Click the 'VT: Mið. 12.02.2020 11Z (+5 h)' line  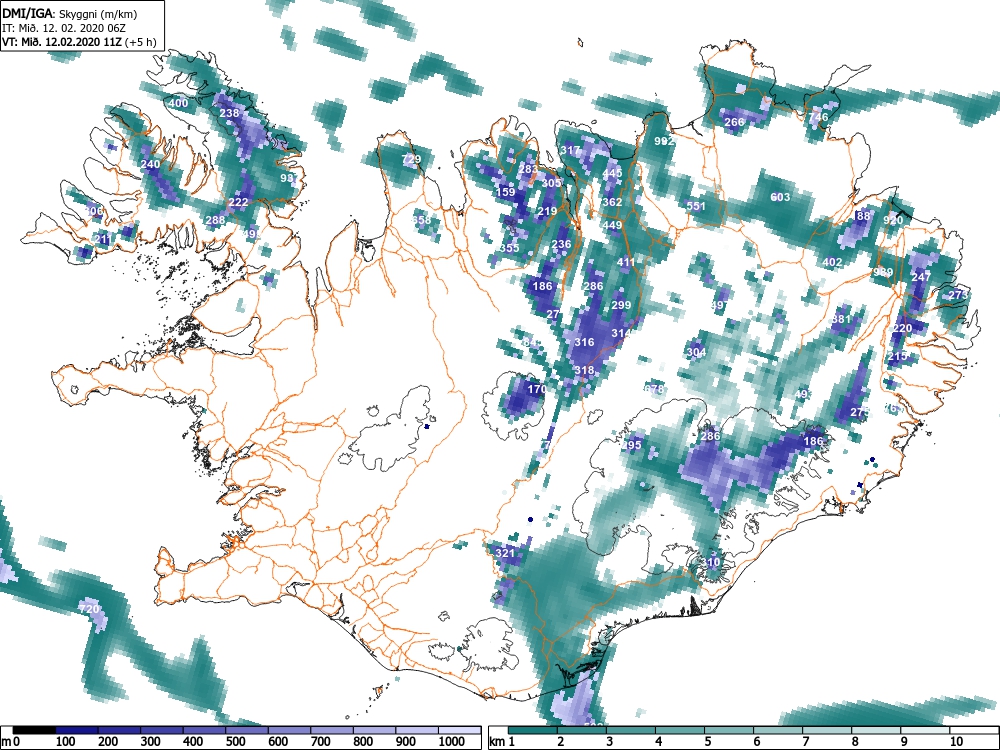(79, 42)
